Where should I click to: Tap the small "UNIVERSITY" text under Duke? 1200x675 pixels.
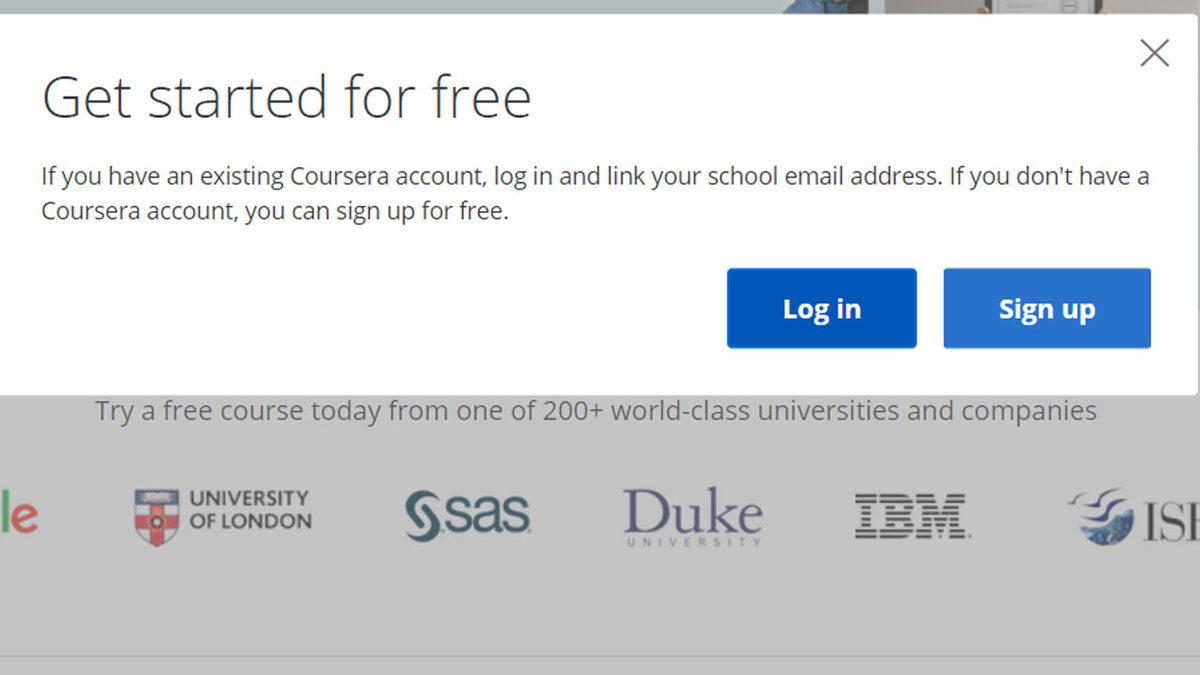pos(693,542)
